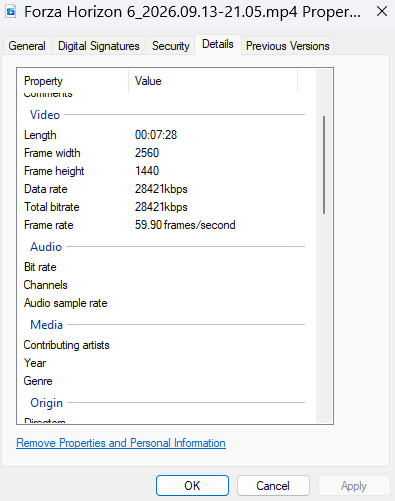Click the Apply button
This screenshot has height=501, width=395.
(354, 486)
